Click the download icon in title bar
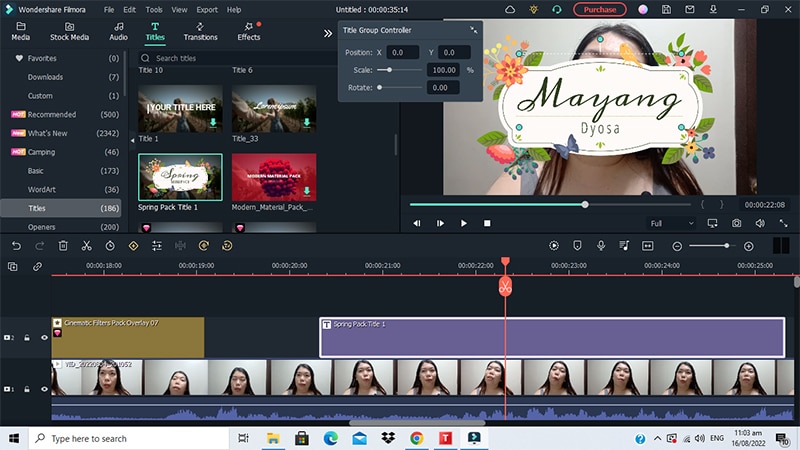 click(x=713, y=9)
